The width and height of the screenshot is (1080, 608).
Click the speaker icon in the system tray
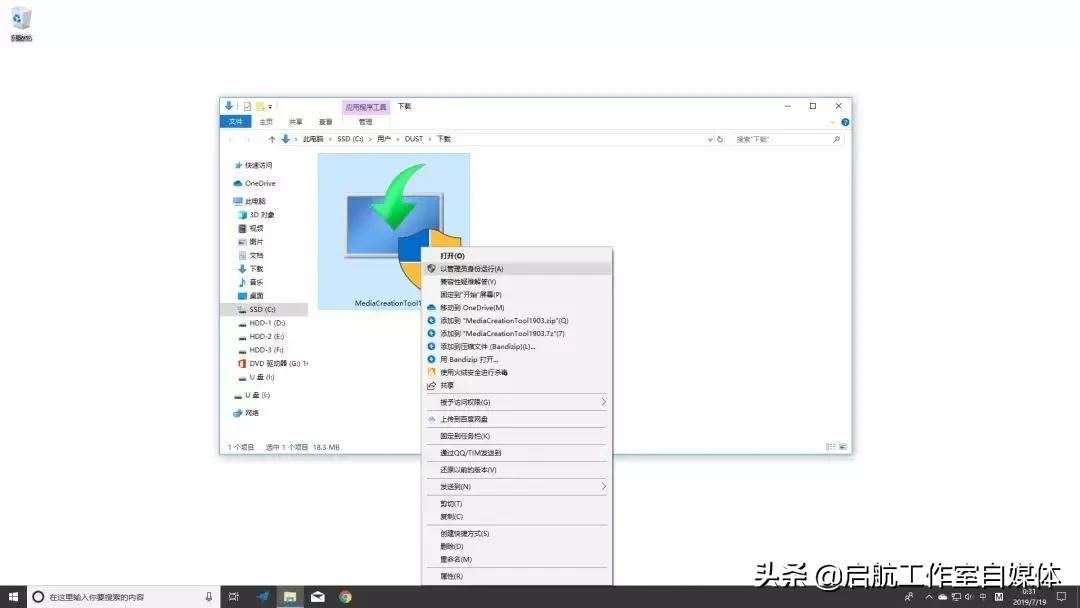968,597
